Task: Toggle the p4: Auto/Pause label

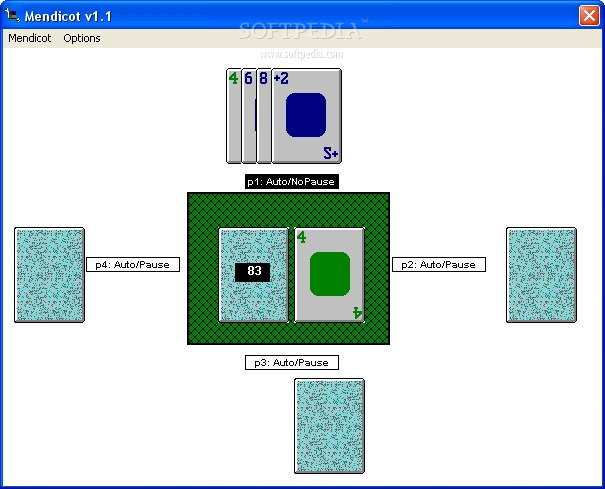Action: click(133, 265)
